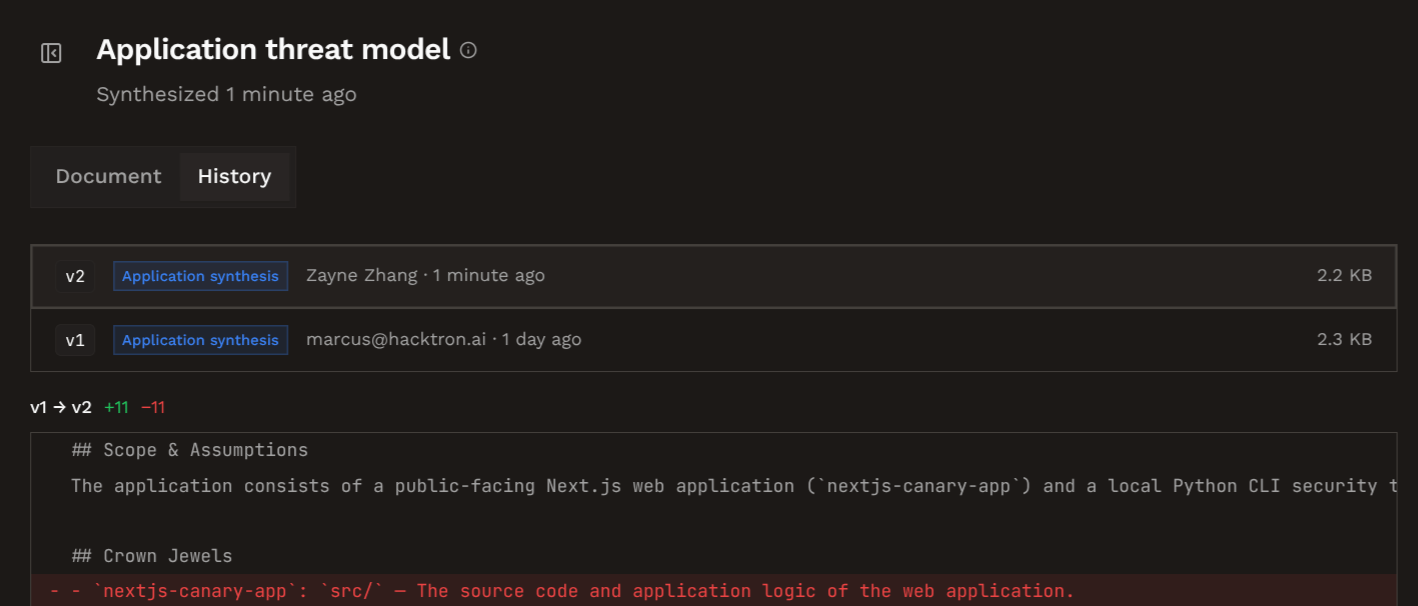Collapse the sidebar panel icon

51,53
